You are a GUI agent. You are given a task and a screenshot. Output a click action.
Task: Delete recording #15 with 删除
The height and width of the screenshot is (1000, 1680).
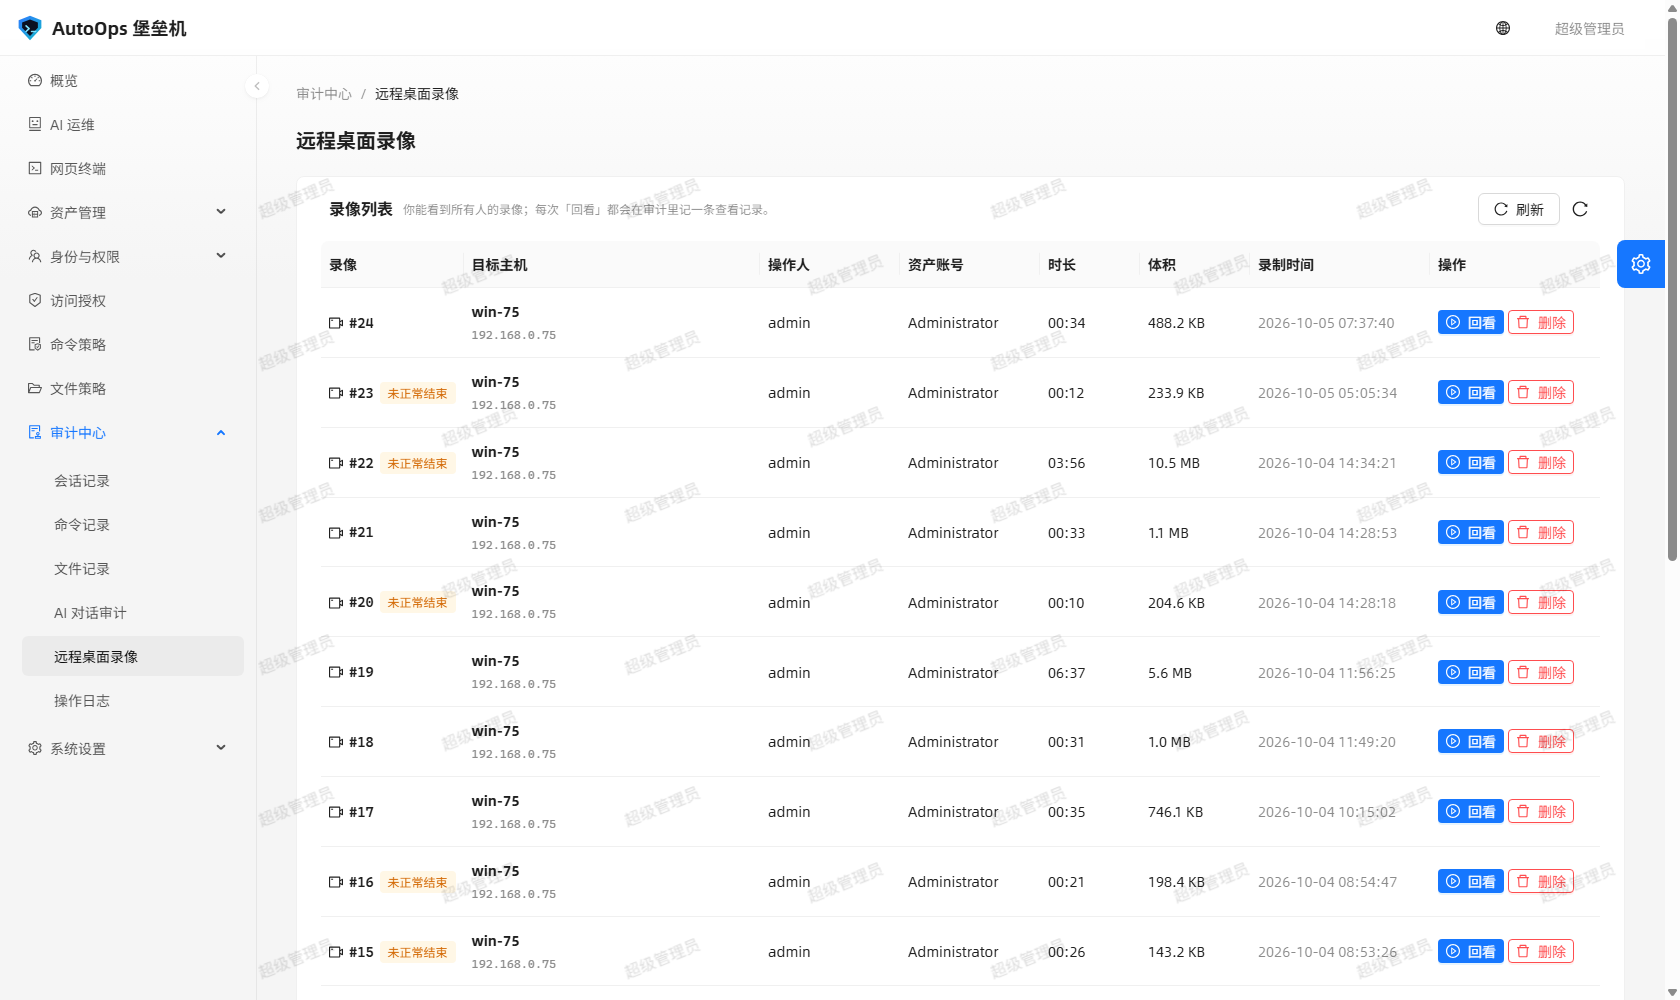1541,951
